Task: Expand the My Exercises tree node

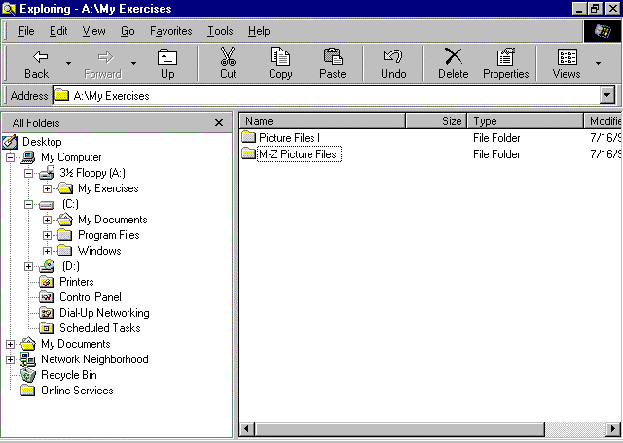Action: click(48, 188)
